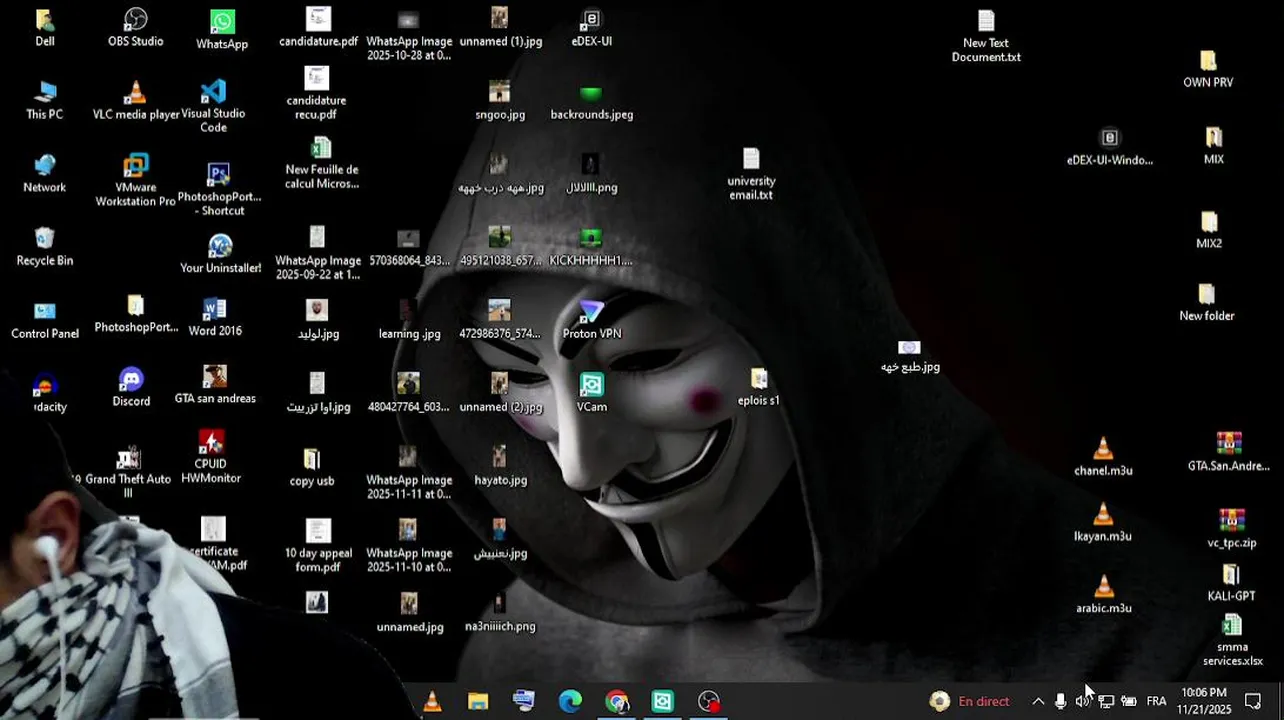
Task: Open the MIX2 folder
Action: pos(1209,230)
